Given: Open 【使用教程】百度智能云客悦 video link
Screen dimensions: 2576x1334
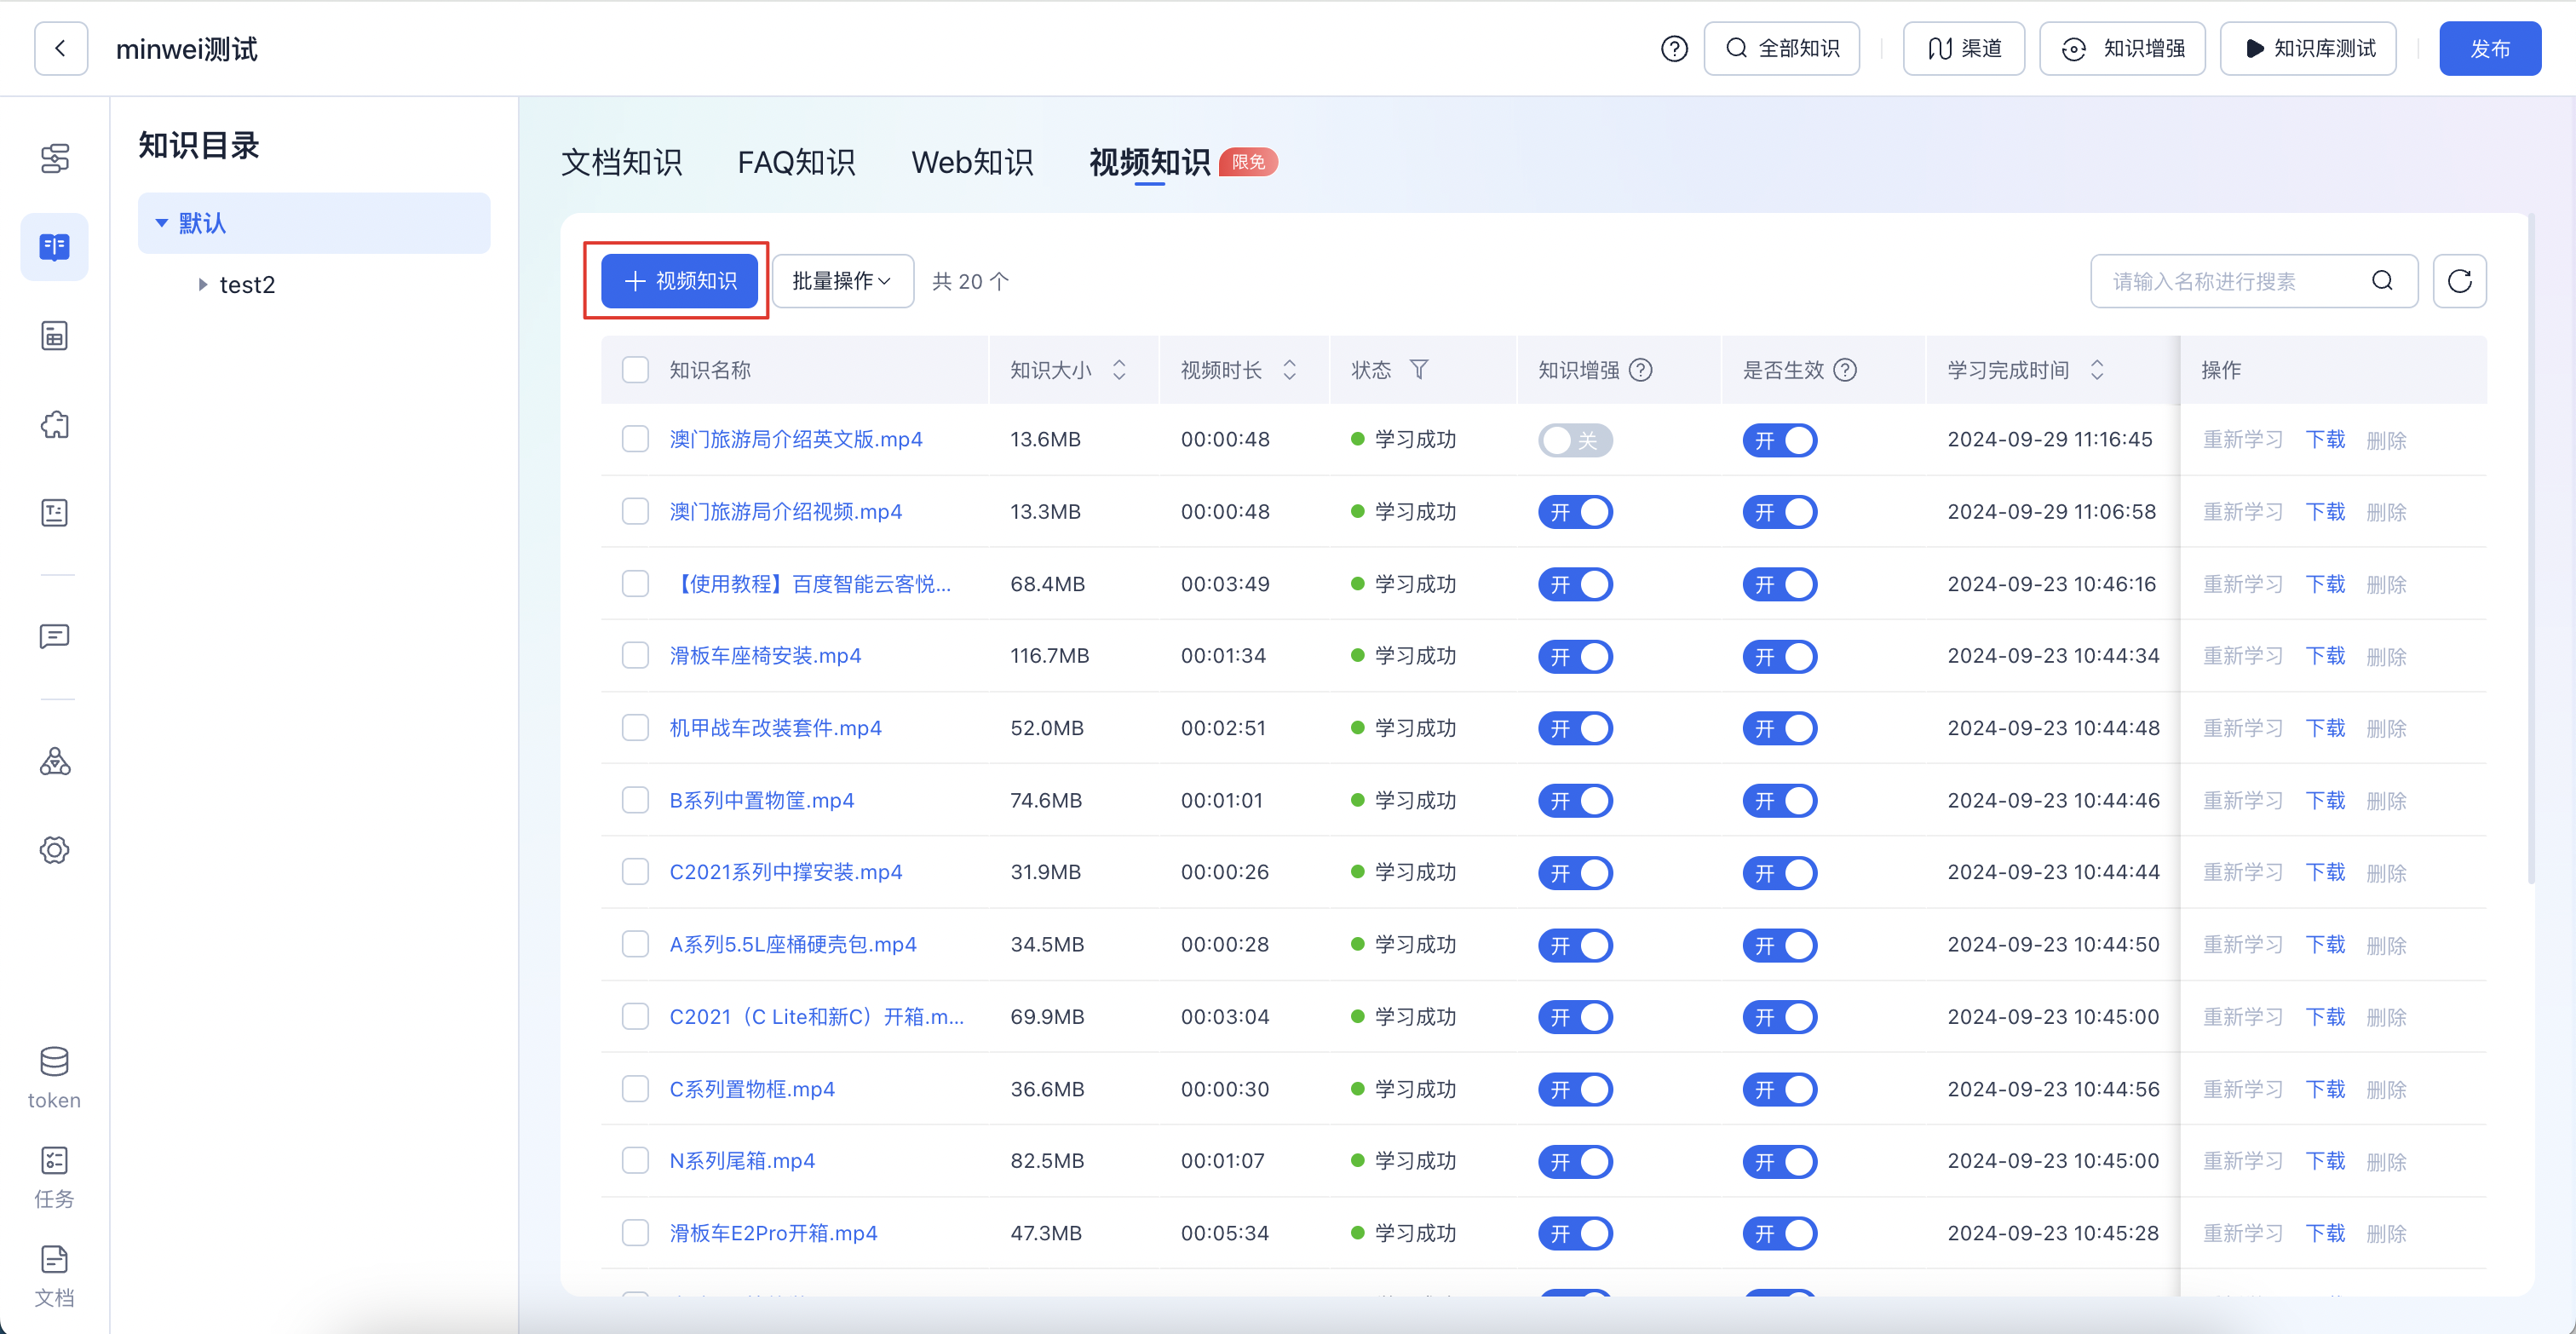Looking at the screenshot, I should coord(810,584).
